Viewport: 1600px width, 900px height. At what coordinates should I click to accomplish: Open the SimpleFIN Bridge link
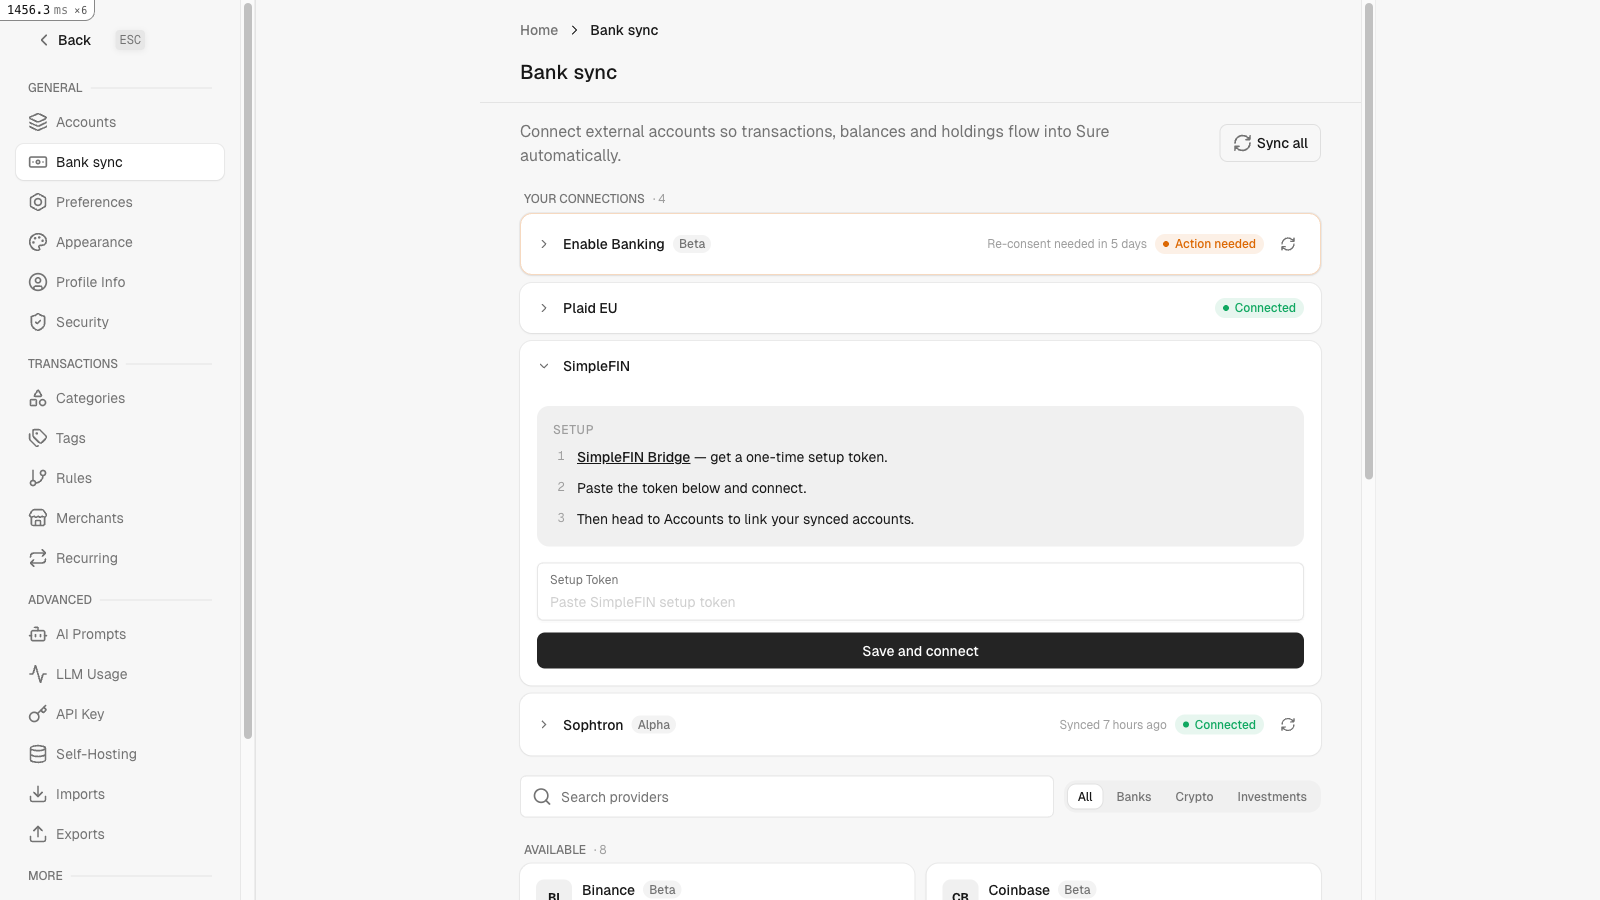pos(633,457)
